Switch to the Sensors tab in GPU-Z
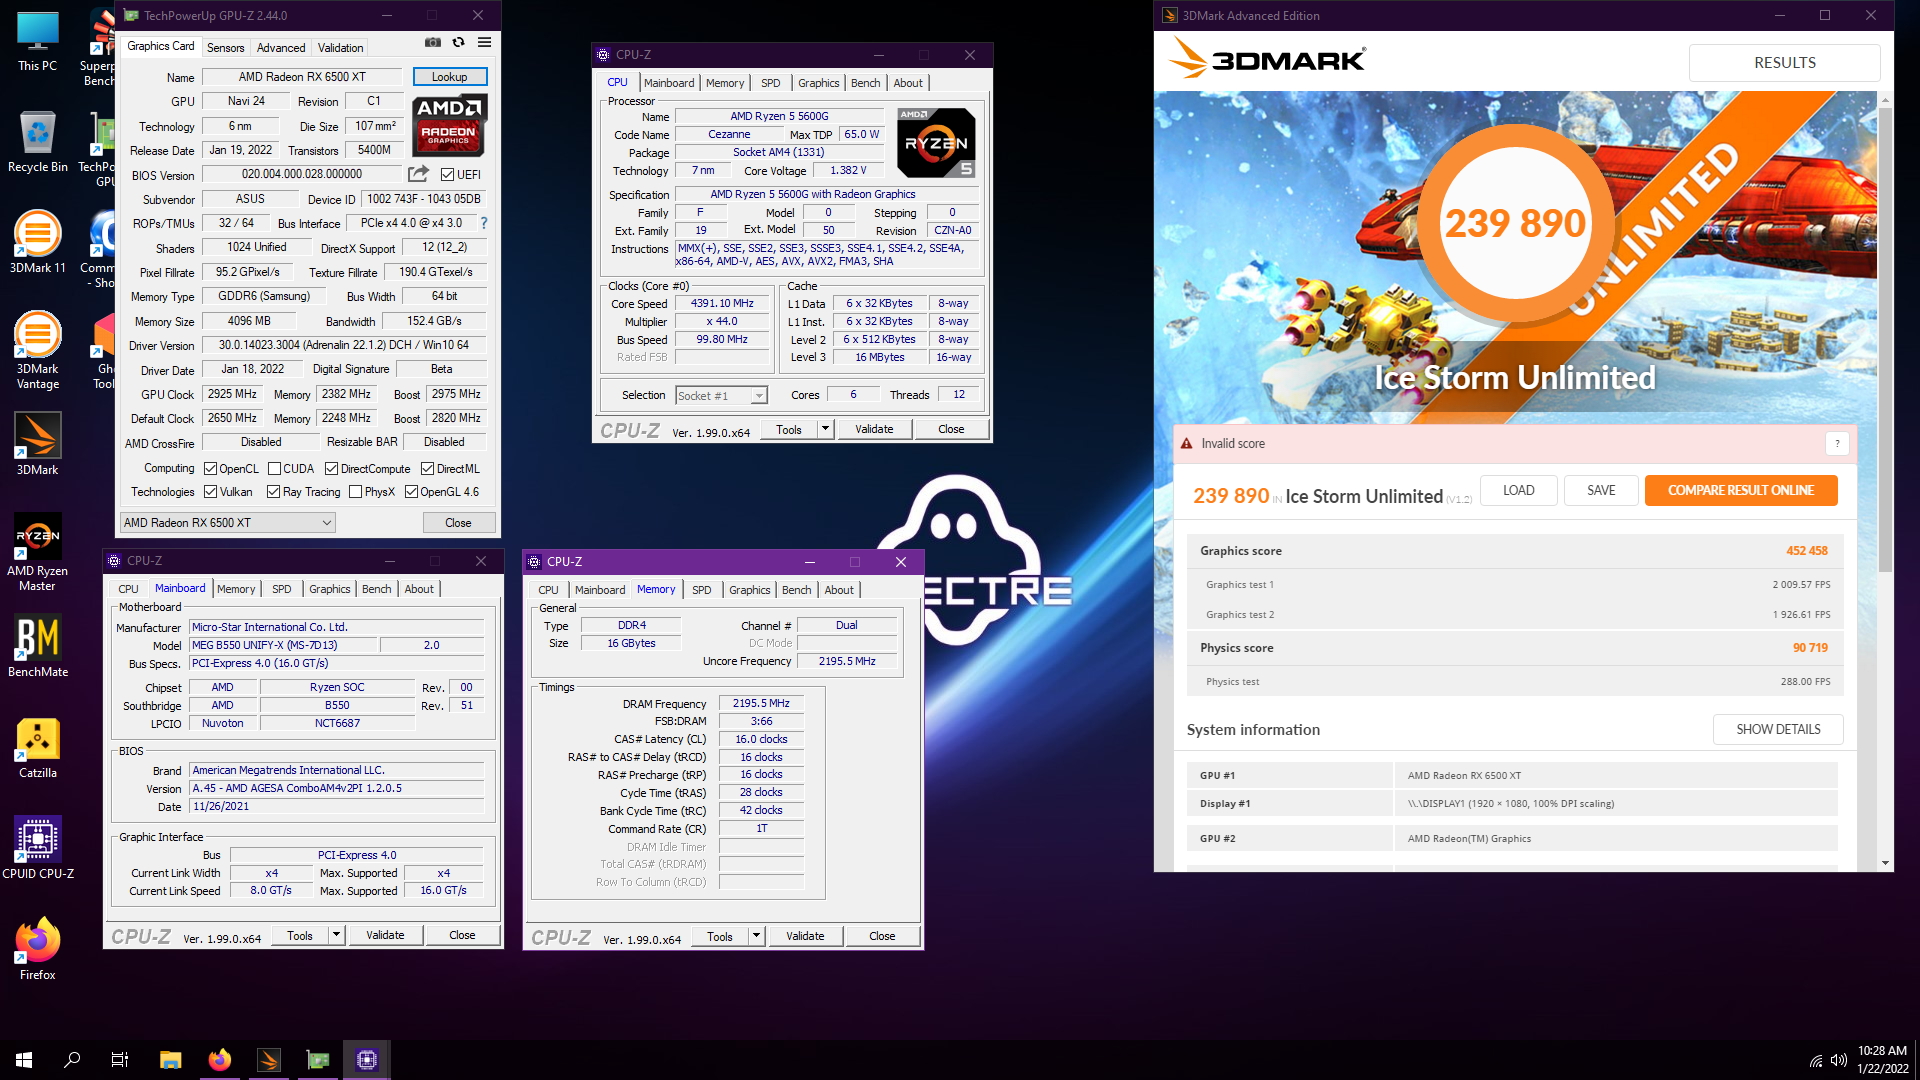This screenshot has width=1920, height=1080. pos(225,48)
